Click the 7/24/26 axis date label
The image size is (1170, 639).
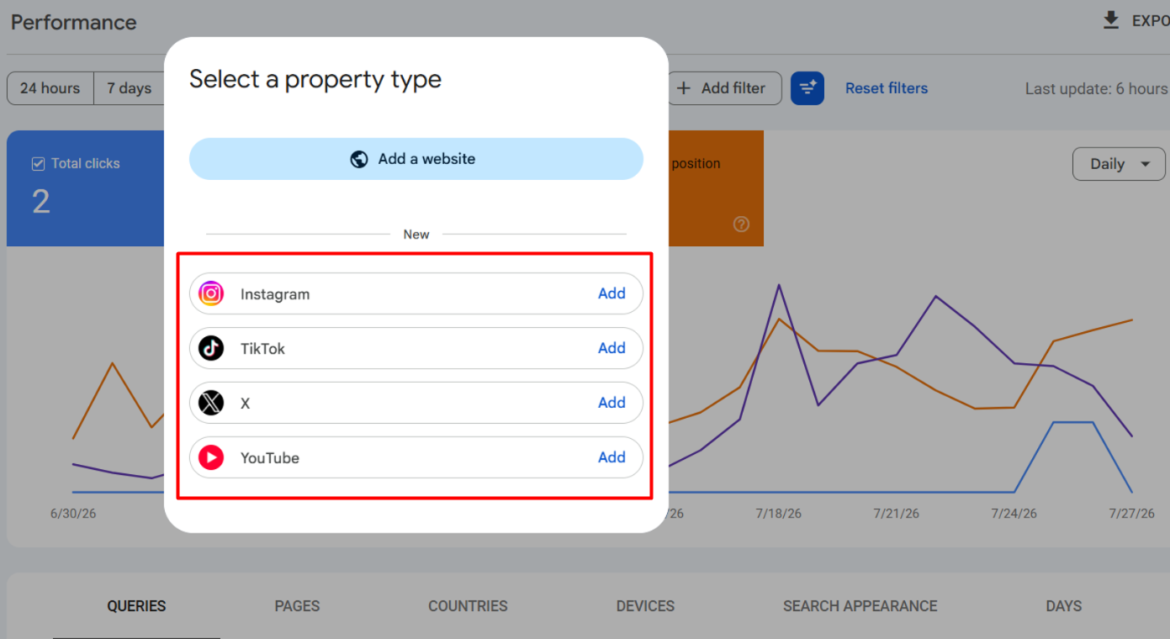click(1014, 514)
